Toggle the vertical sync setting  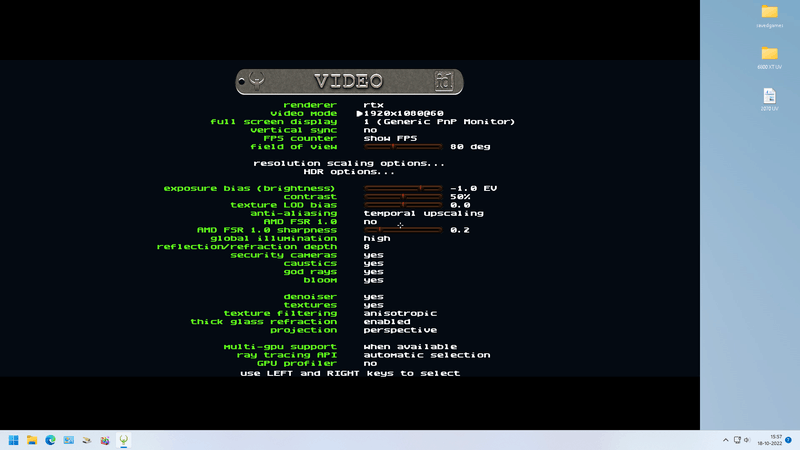(x=370, y=130)
